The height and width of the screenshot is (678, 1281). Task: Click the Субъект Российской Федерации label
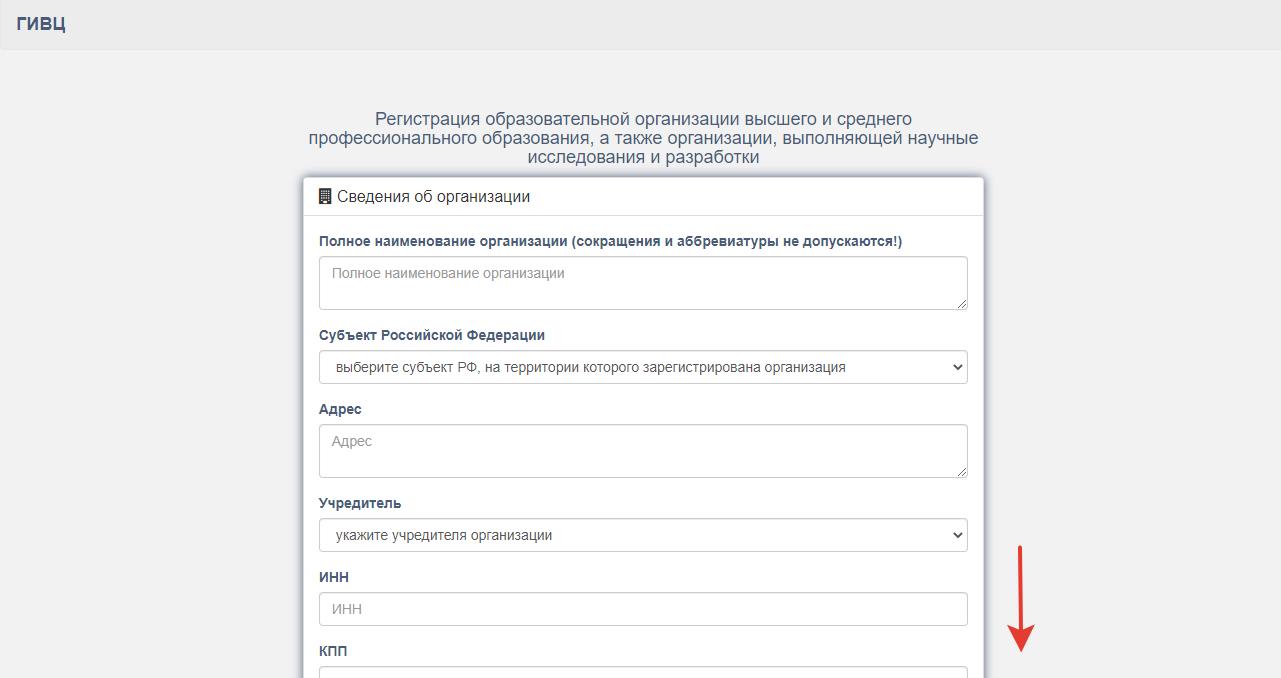(432, 335)
